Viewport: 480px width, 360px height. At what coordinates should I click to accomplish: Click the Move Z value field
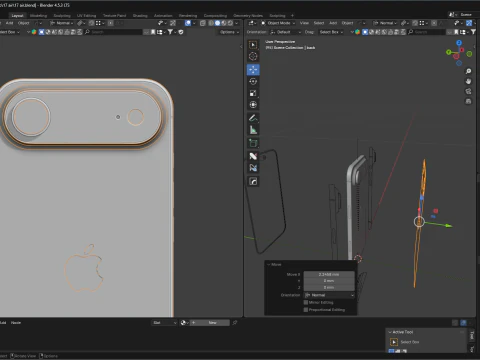pos(329,287)
